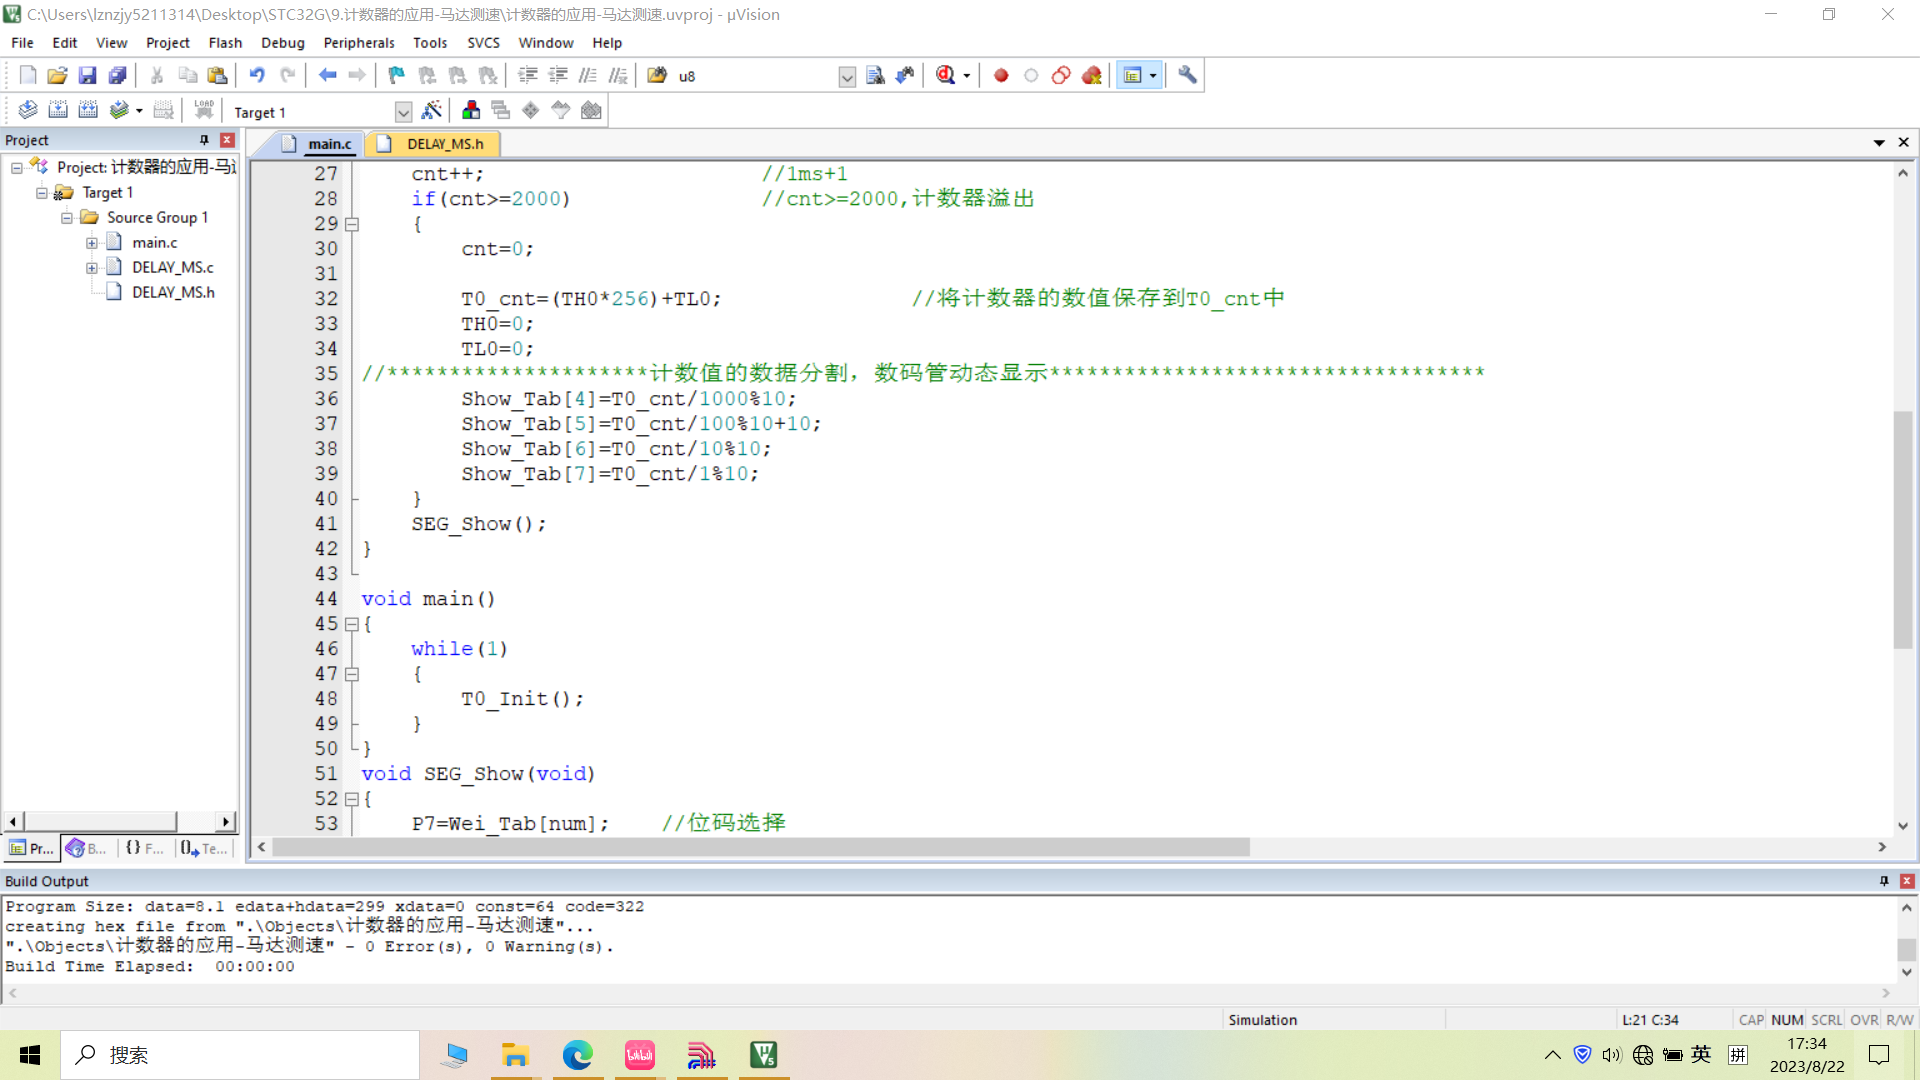Insert a breakpoint with red dot icon
The height and width of the screenshot is (1080, 1920).
pyautogui.click(x=1001, y=75)
